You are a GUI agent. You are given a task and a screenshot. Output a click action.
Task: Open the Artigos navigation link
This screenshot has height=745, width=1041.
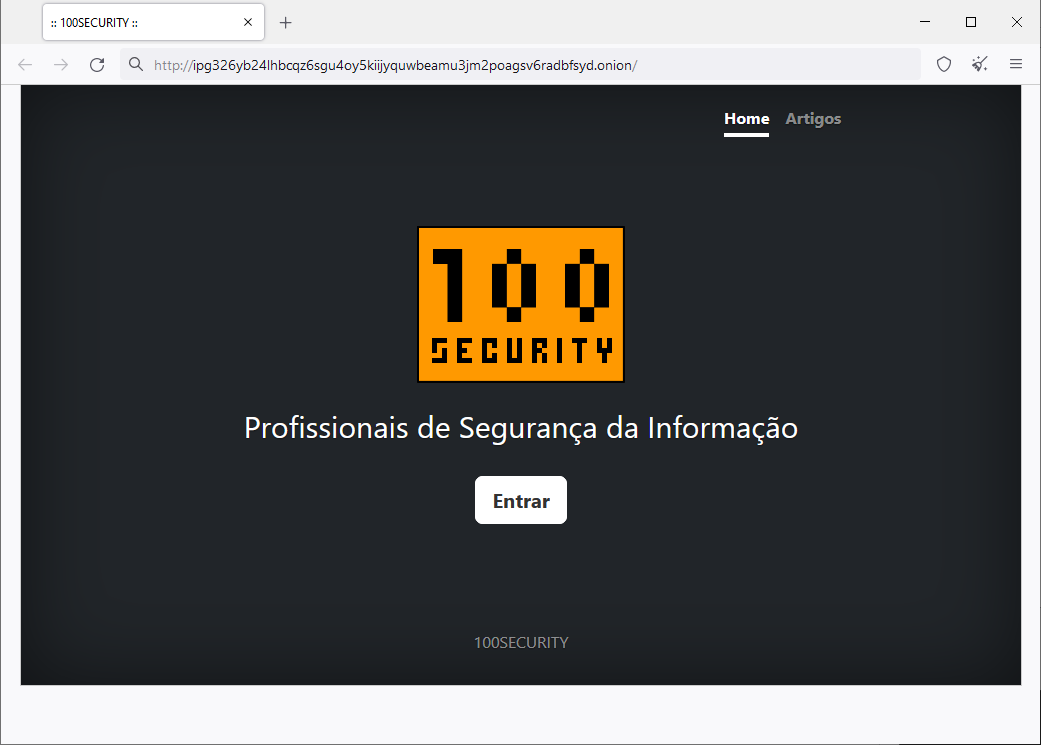click(813, 119)
